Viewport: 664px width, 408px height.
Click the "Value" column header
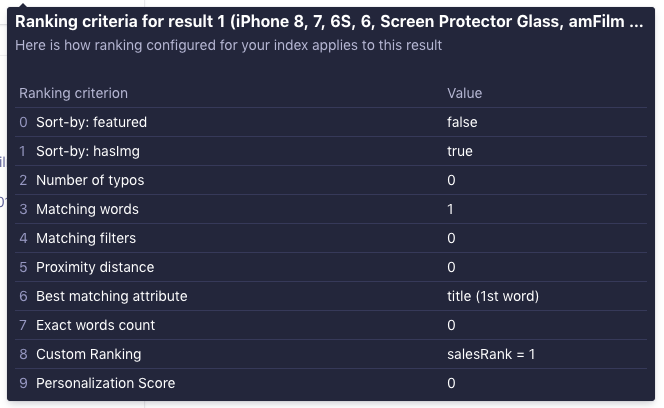coord(464,93)
